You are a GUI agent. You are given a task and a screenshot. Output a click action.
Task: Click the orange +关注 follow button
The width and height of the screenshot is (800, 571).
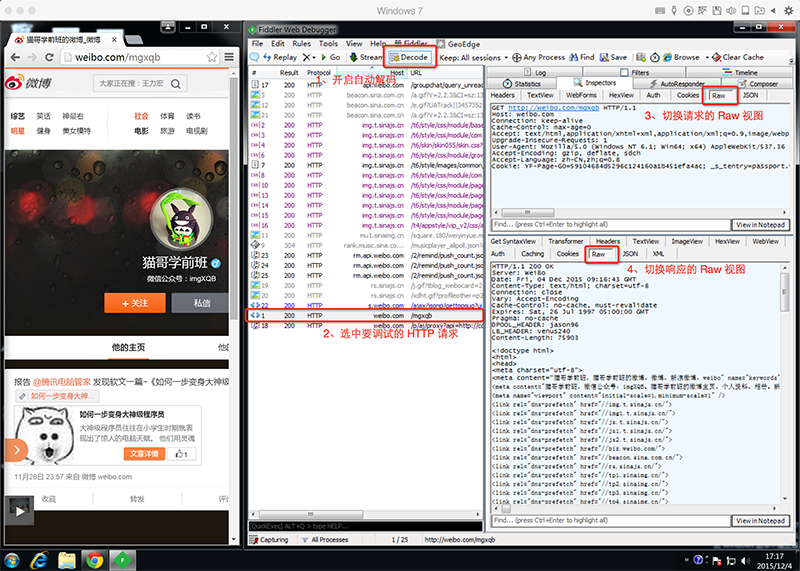135,303
